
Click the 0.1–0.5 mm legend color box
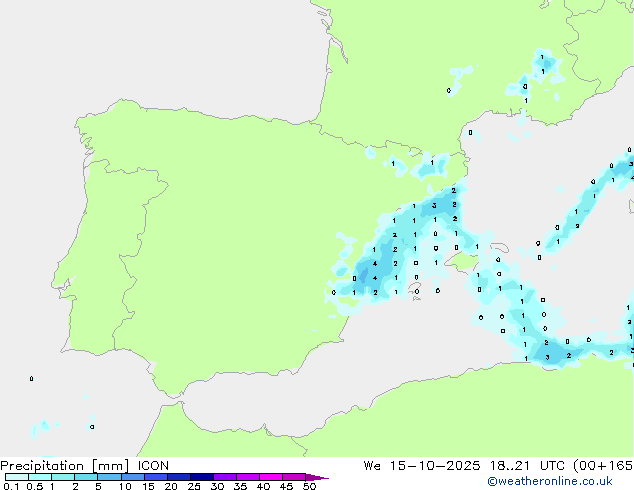tap(17, 477)
